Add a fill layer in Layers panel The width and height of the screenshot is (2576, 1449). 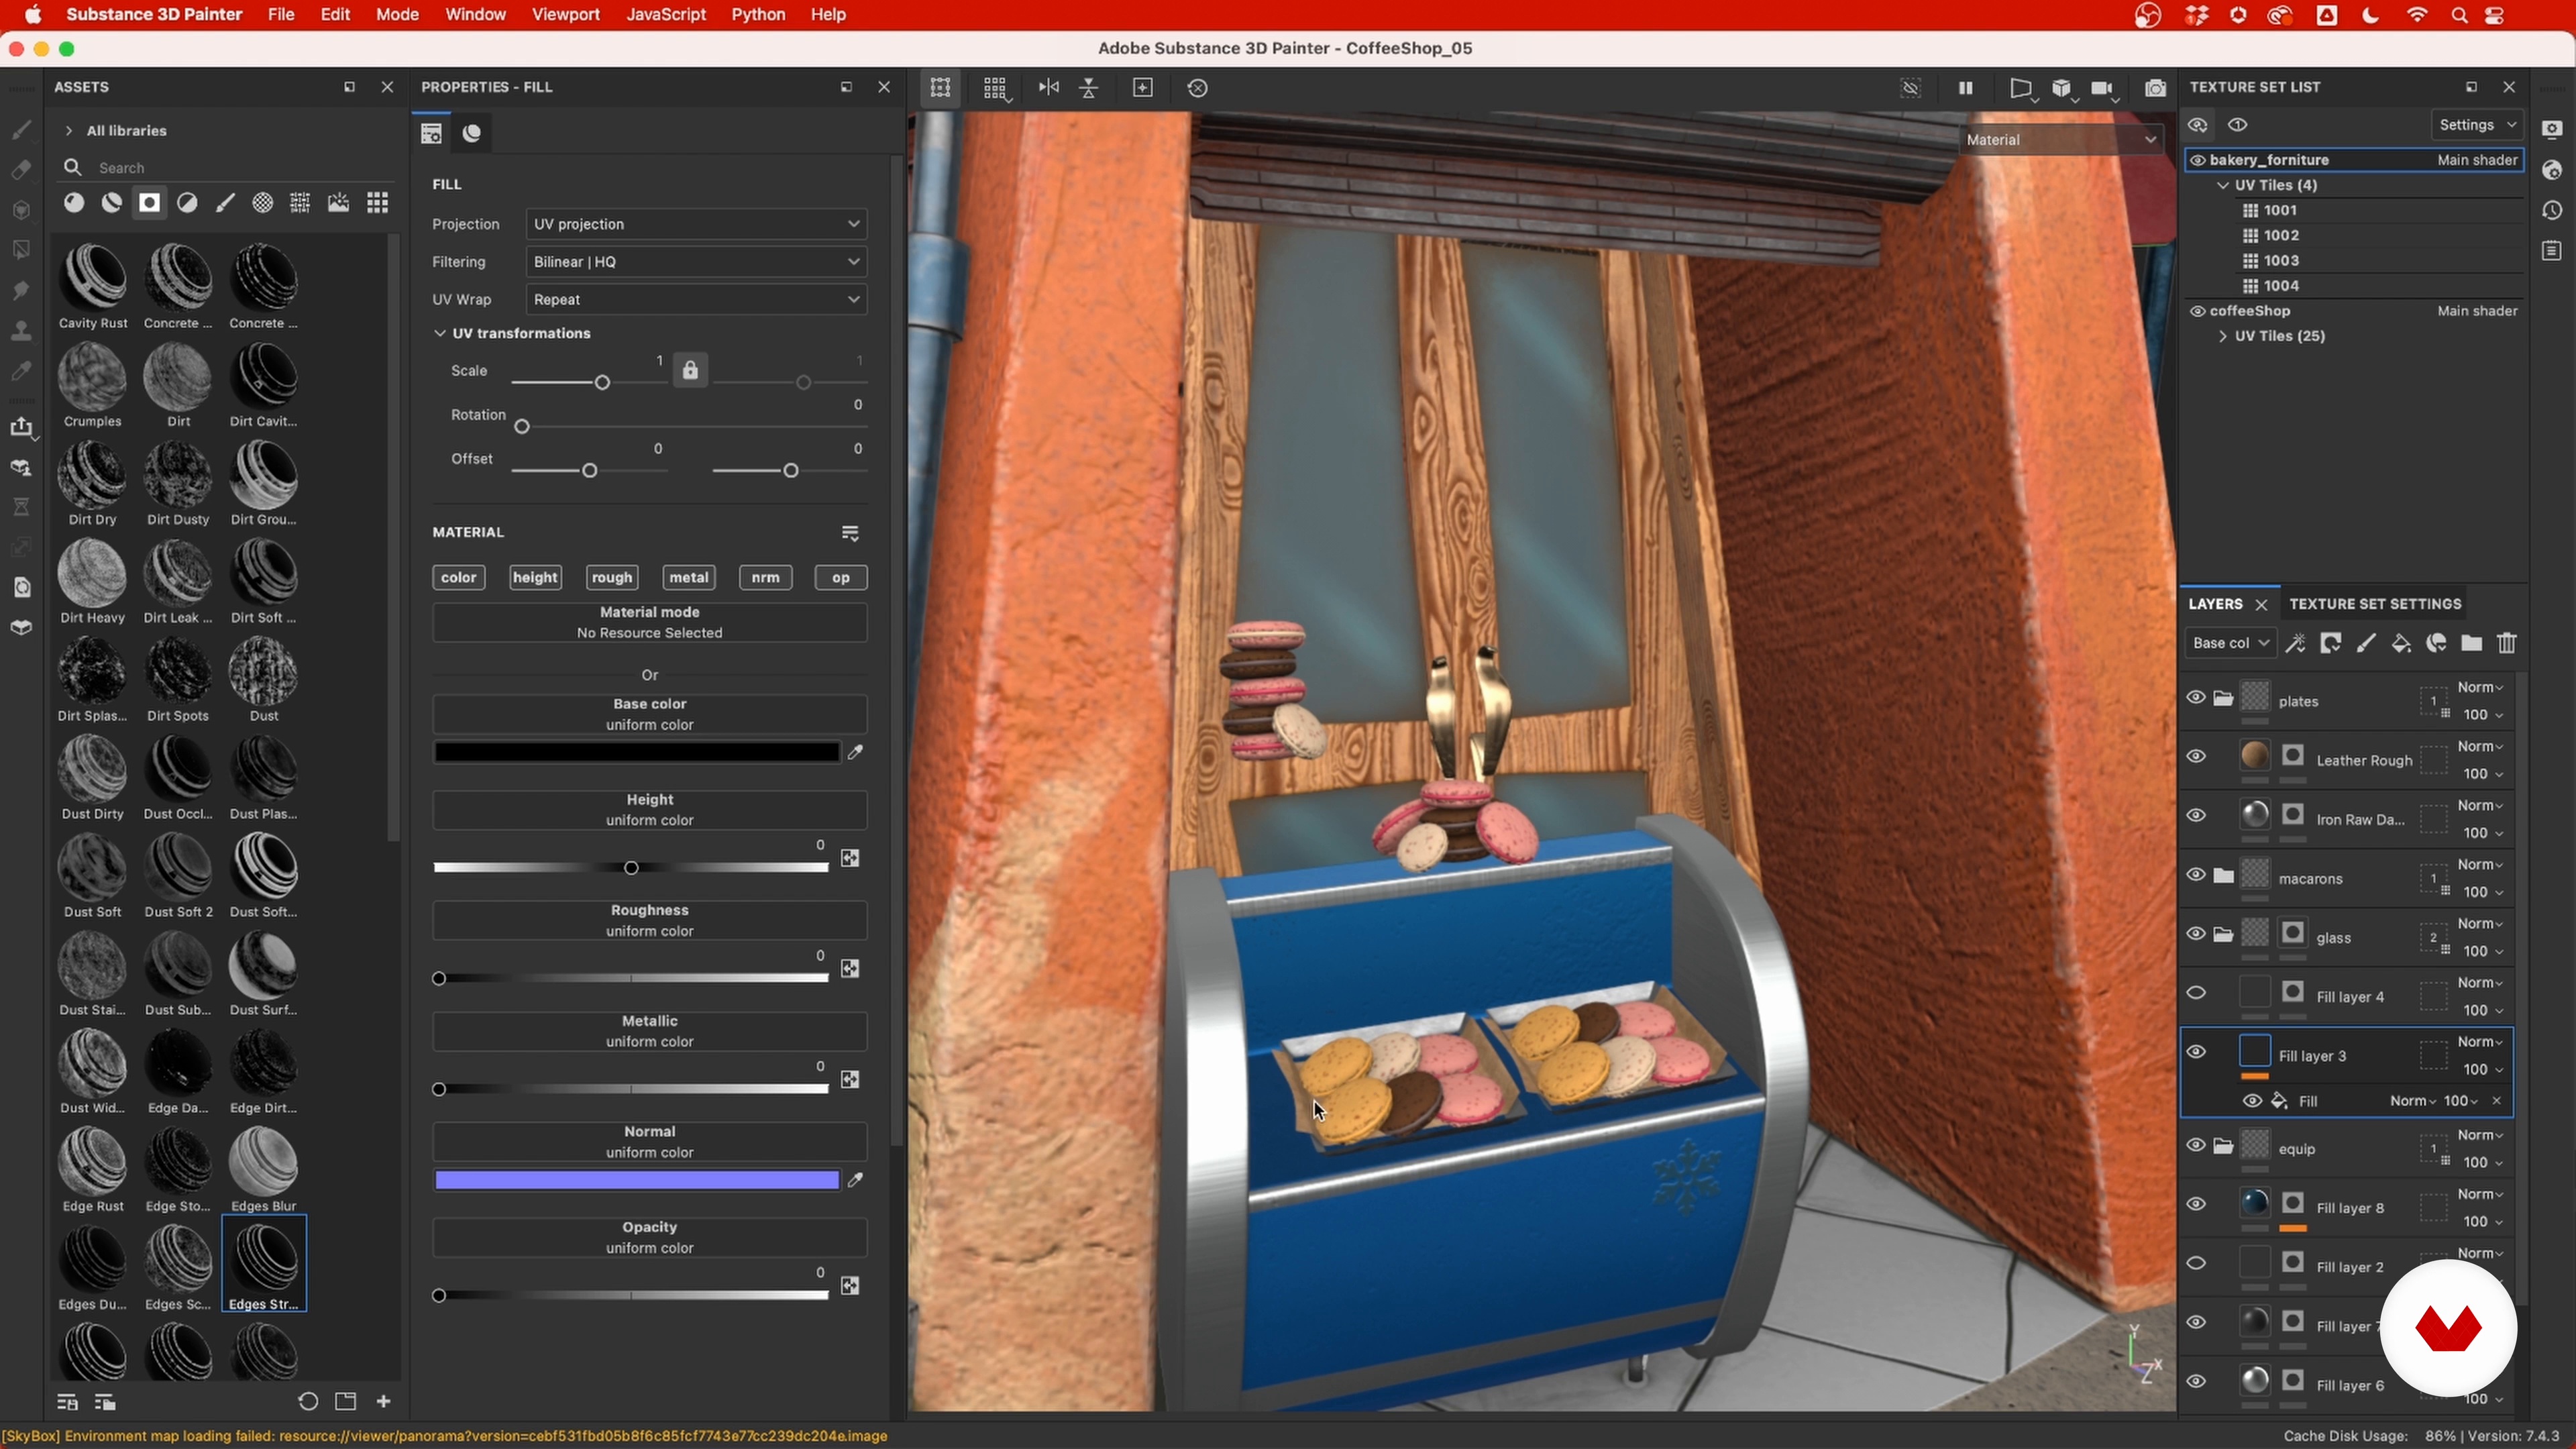pyautogui.click(x=2401, y=643)
